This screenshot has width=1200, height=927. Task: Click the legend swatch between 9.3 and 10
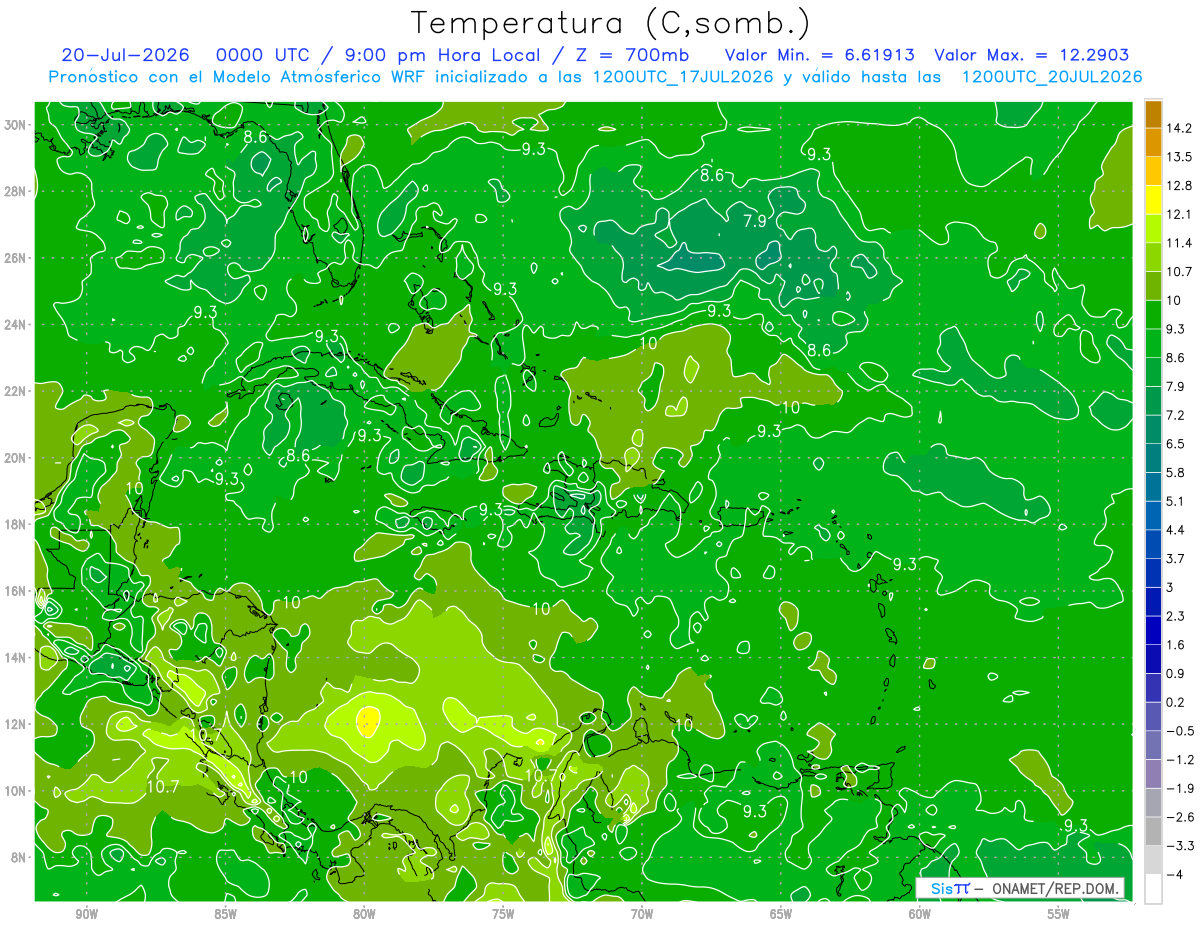(1153, 315)
